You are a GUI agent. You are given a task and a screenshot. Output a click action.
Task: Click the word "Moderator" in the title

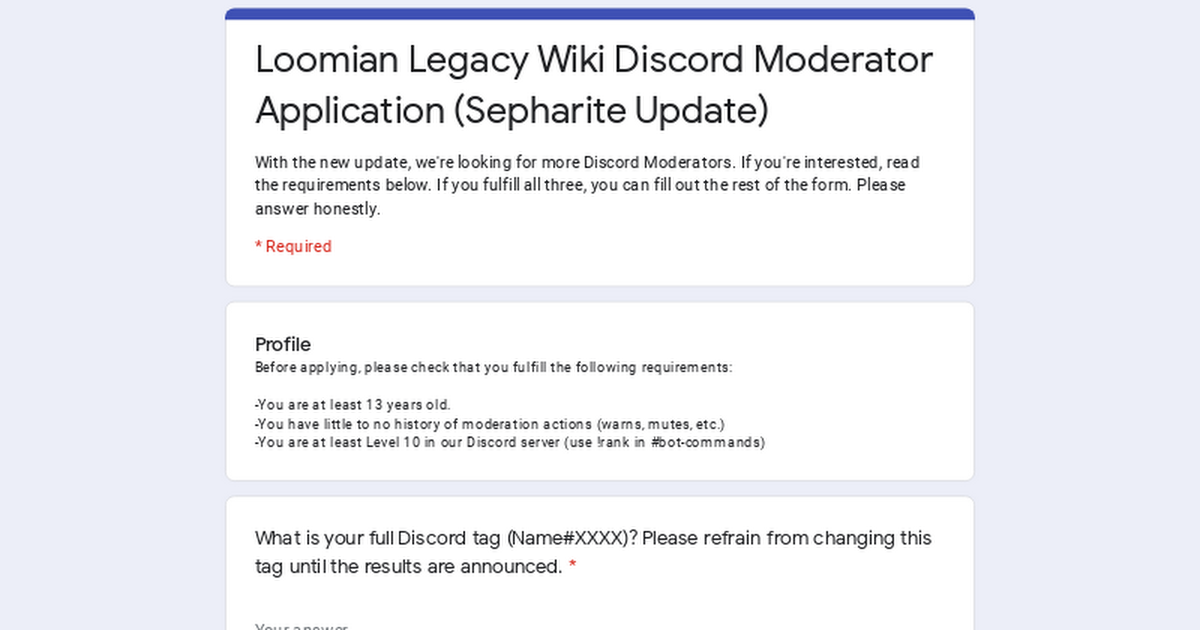(x=843, y=60)
